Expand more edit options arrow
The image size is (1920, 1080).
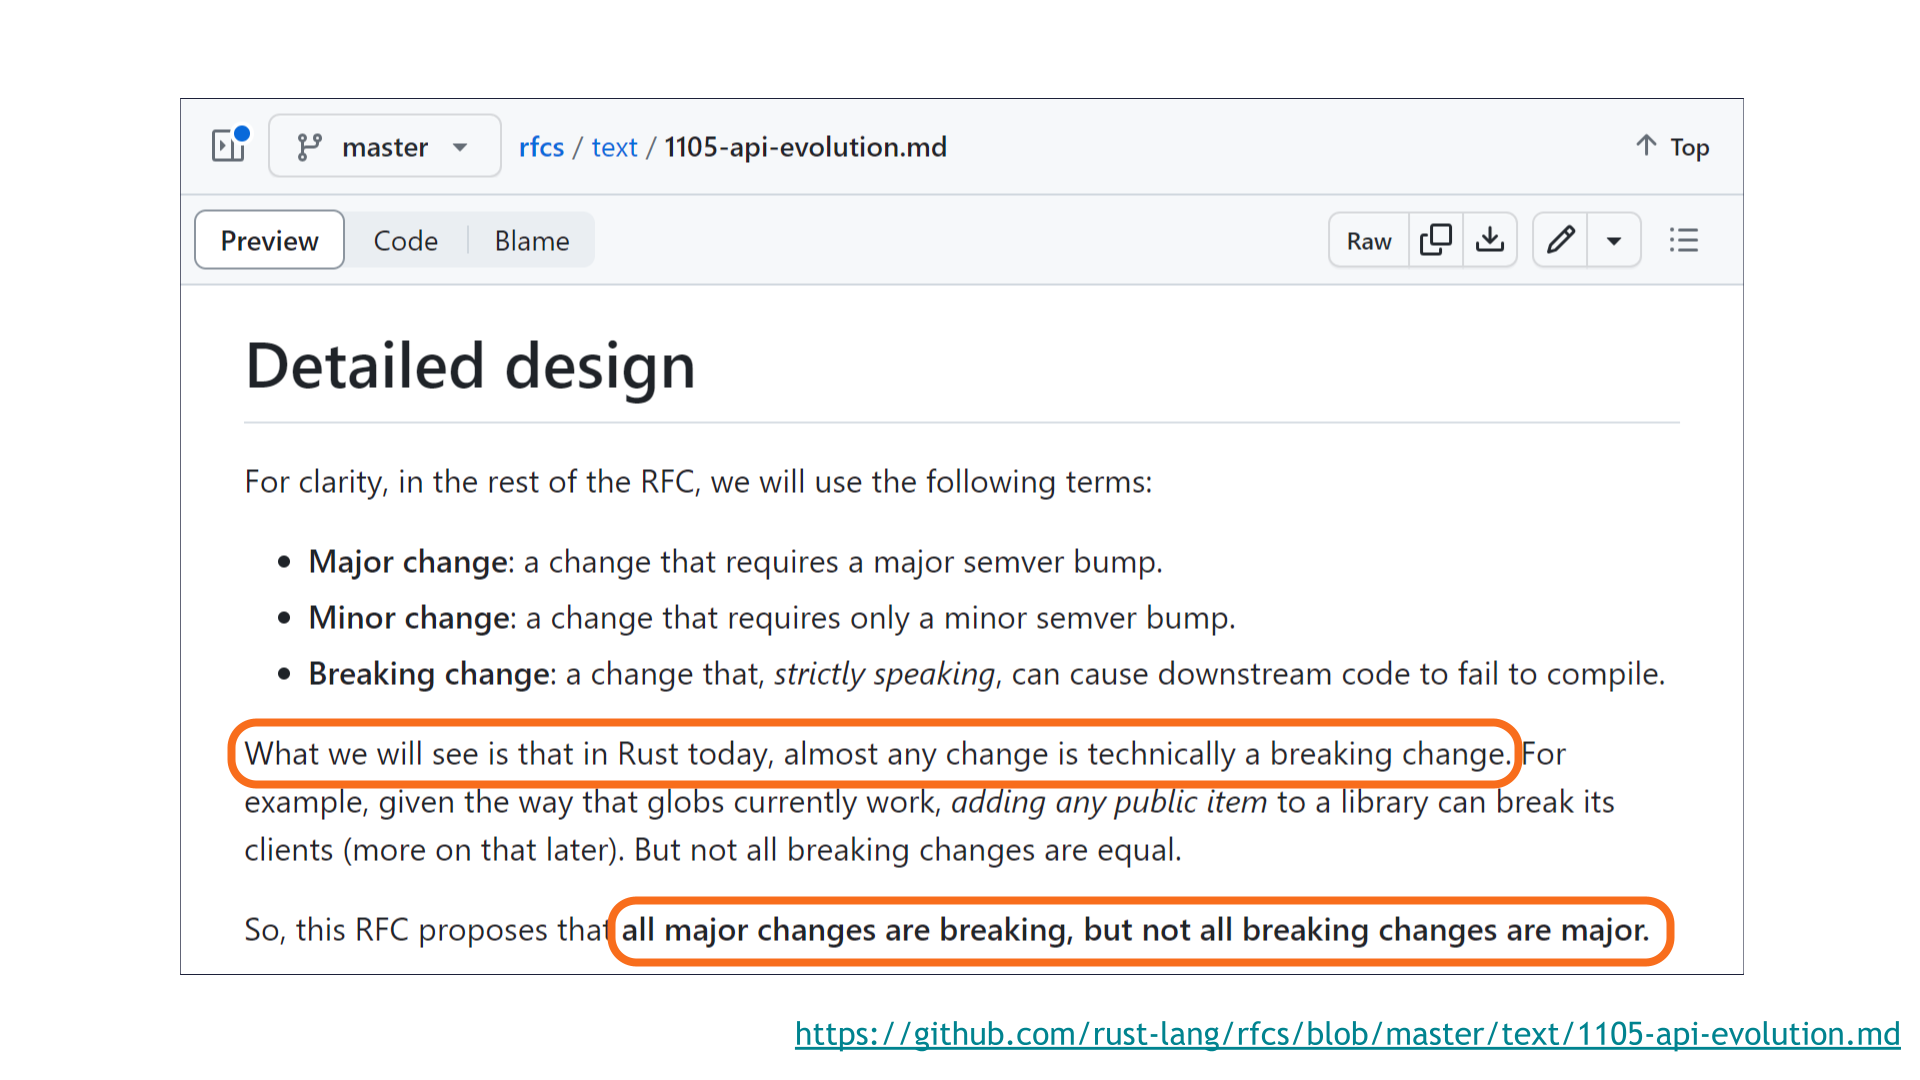pos(1614,240)
